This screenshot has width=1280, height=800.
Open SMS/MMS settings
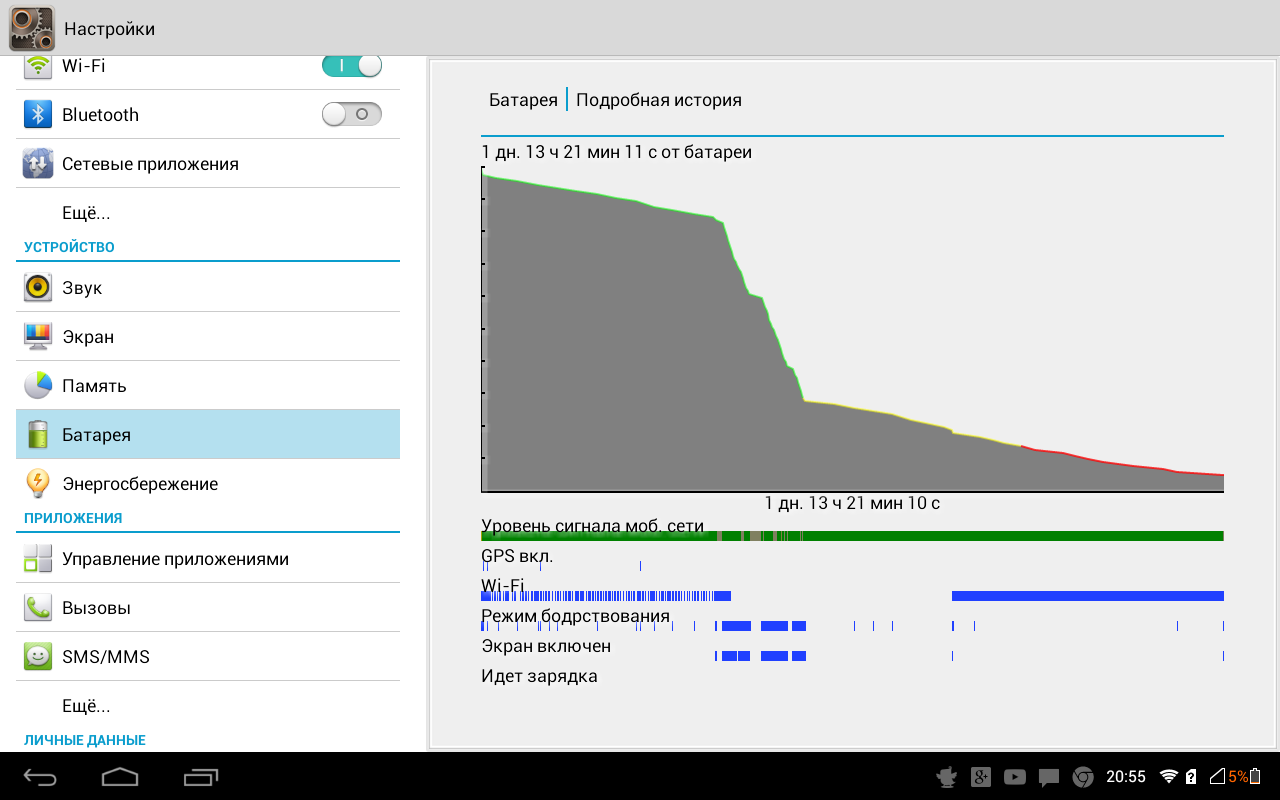208,656
